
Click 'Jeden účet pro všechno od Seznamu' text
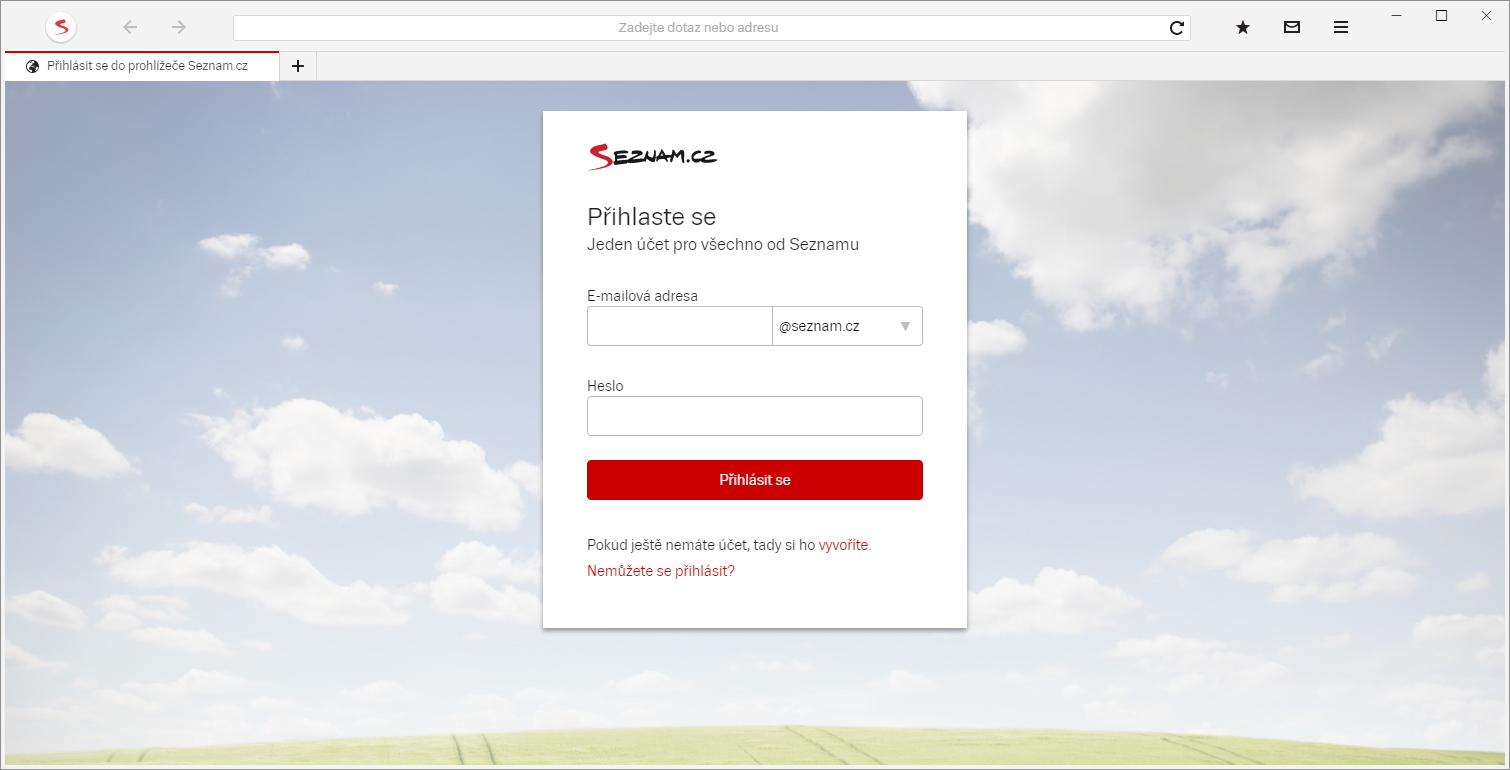click(x=723, y=244)
